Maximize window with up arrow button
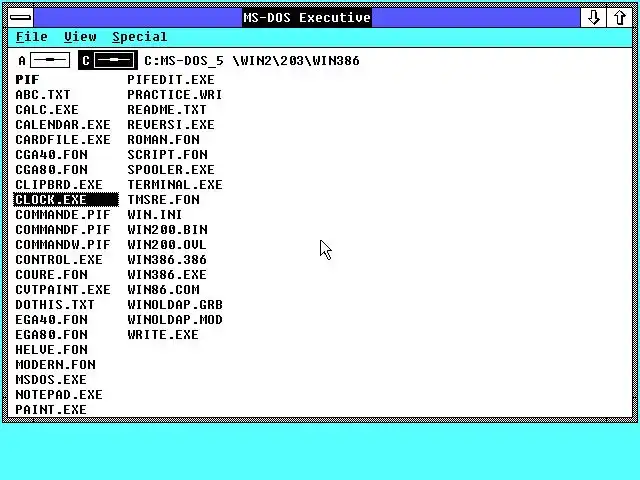The width and height of the screenshot is (640, 480). pyautogui.click(x=619, y=18)
